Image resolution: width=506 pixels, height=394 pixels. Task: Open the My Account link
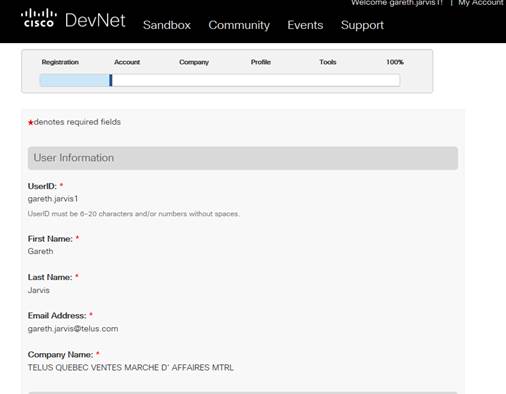481,3
